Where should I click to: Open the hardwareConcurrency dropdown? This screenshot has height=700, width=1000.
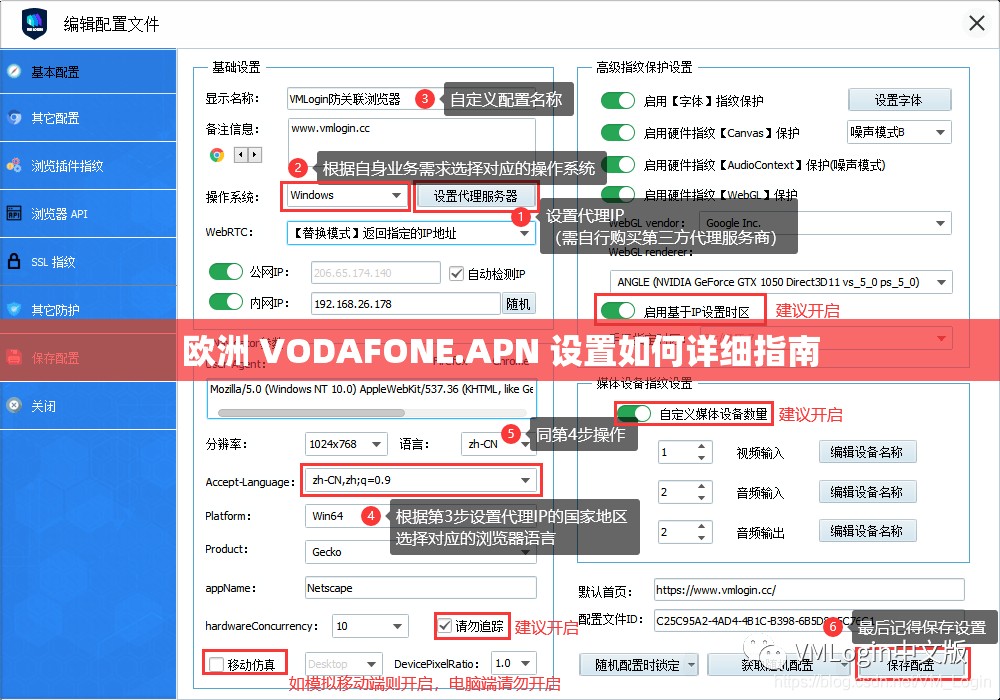(x=370, y=626)
